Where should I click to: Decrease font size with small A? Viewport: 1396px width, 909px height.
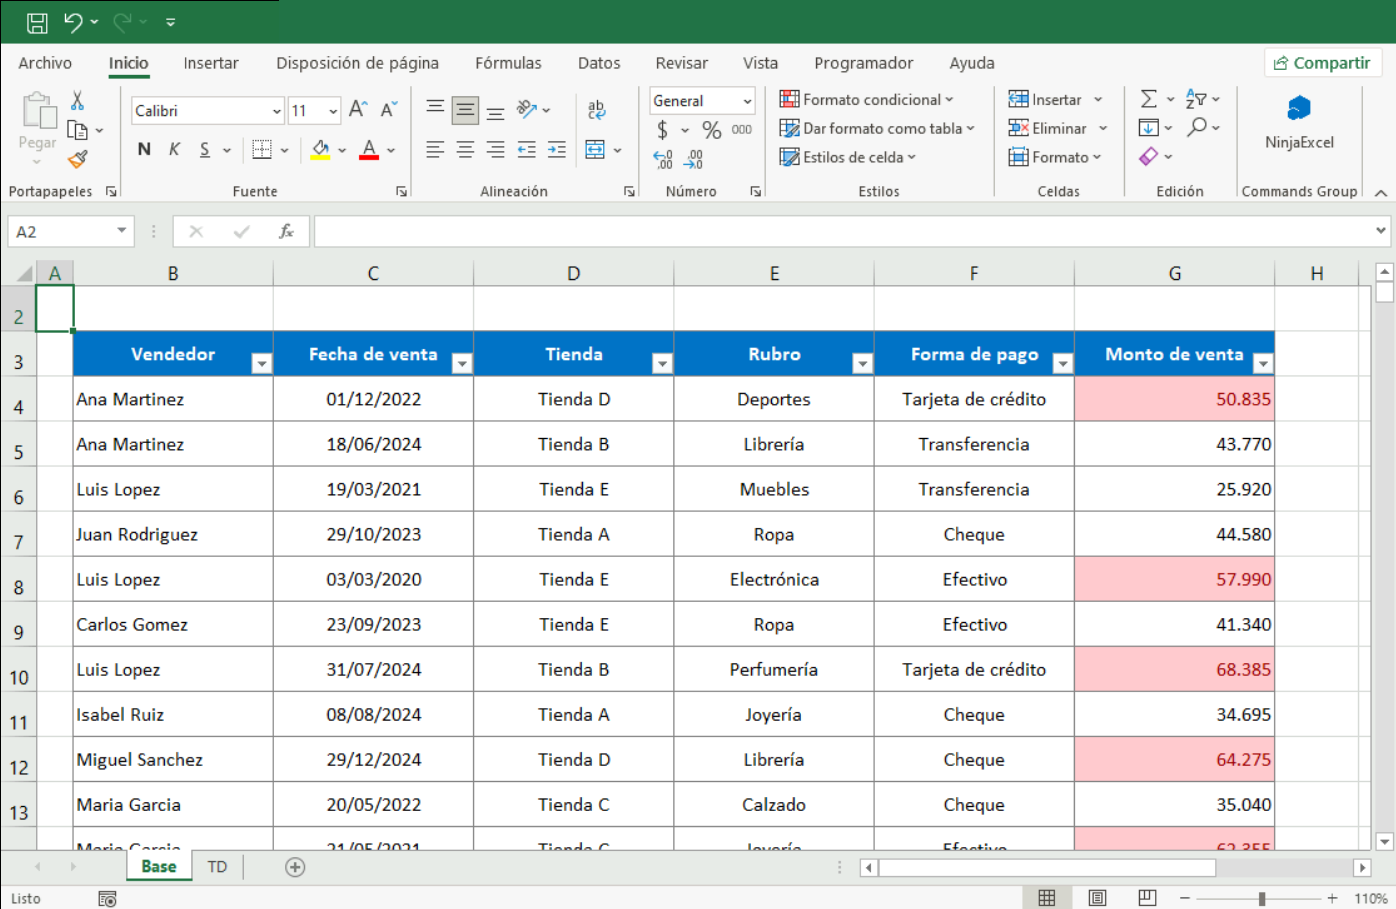click(389, 109)
